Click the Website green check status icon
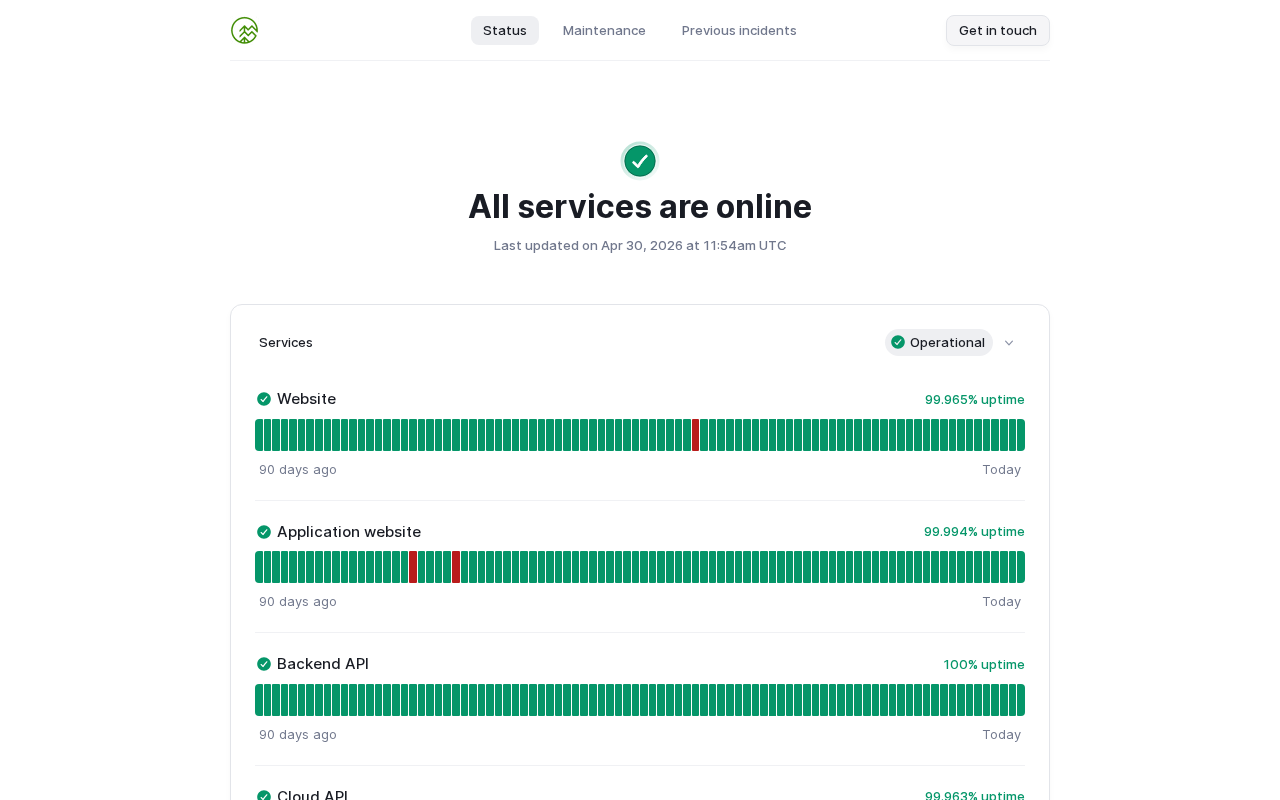The width and height of the screenshot is (1280, 800). (264, 399)
